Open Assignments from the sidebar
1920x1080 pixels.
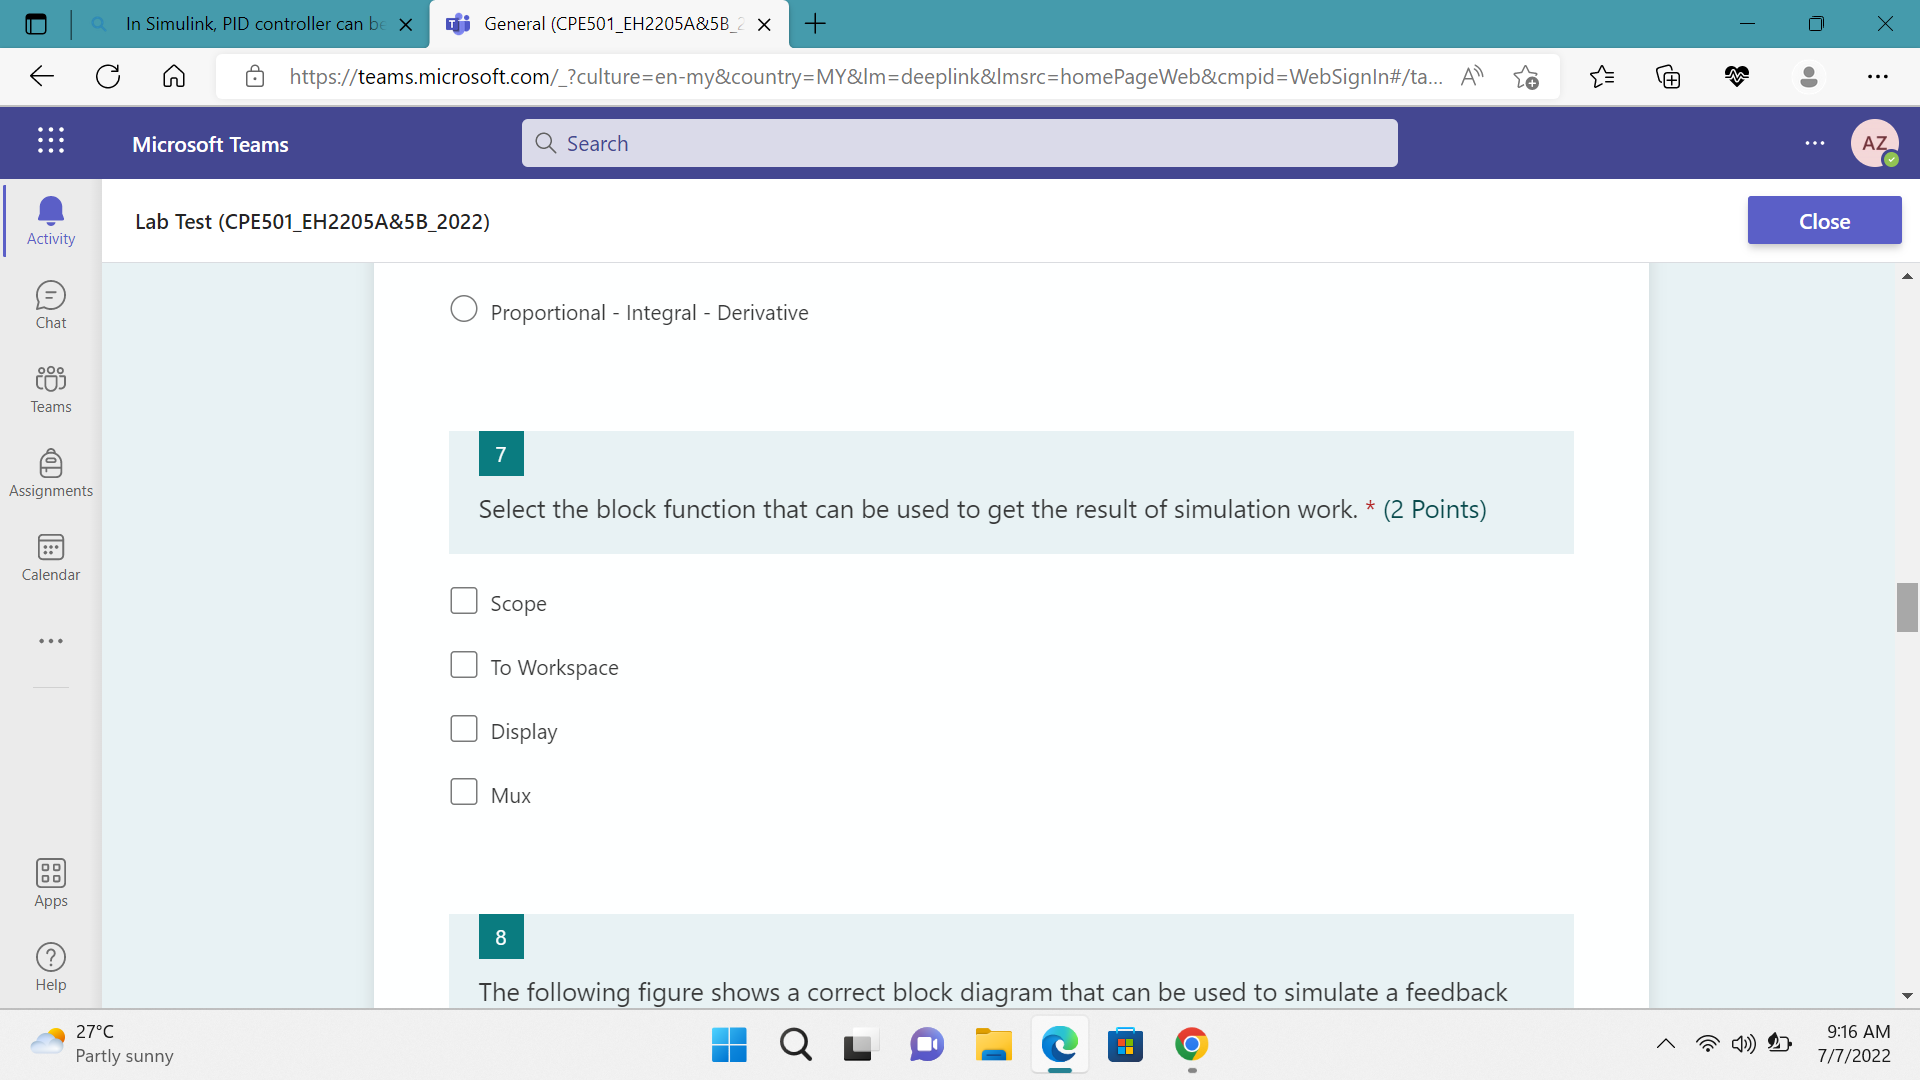pyautogui.click(x=50, y=472)
